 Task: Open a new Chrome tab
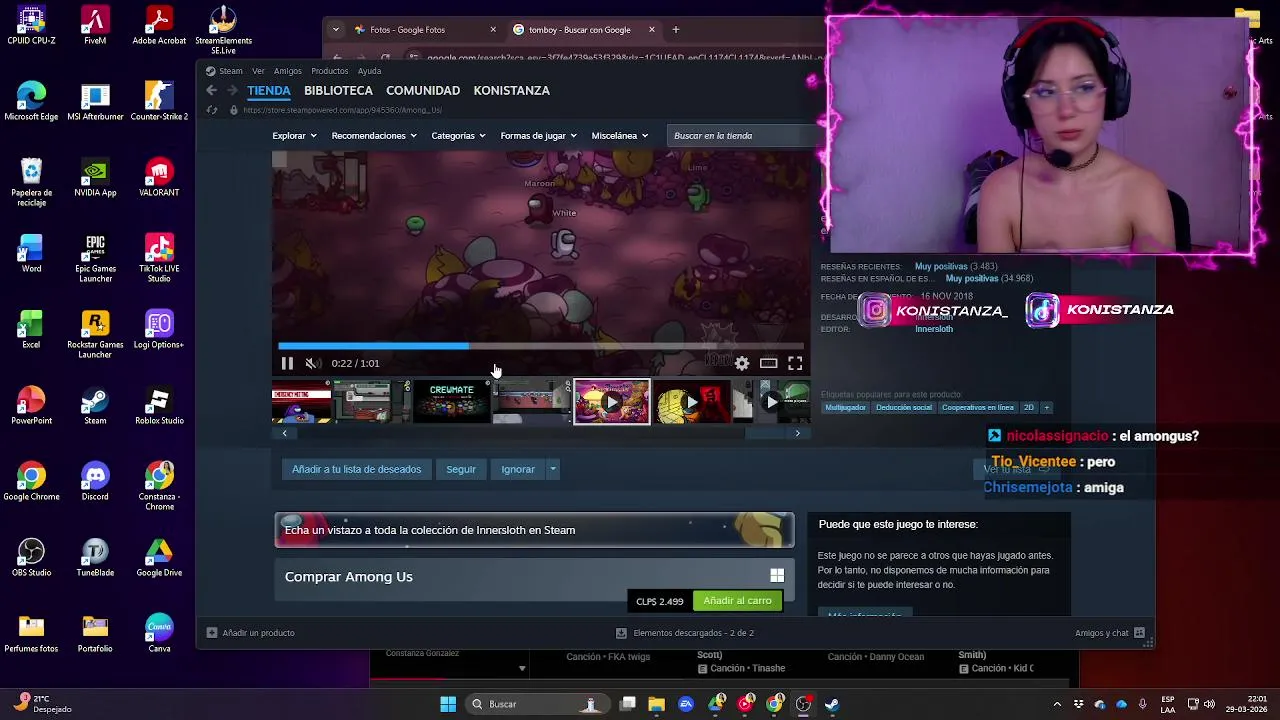(x=676, y=30)
